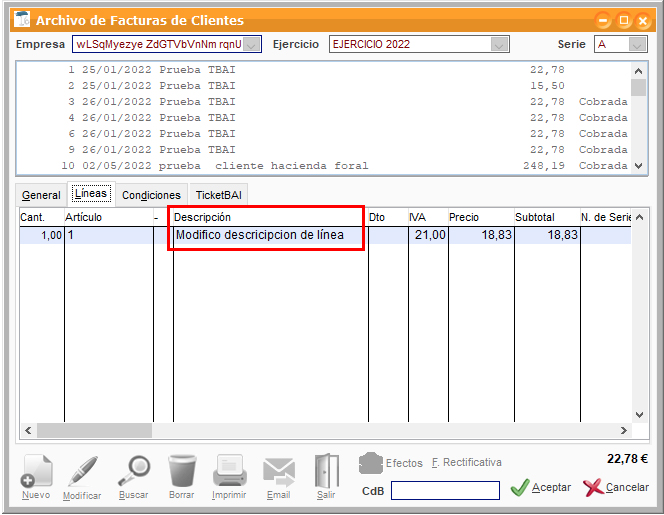
Task: Click the Artículo column header
Action: pos(108,217)
